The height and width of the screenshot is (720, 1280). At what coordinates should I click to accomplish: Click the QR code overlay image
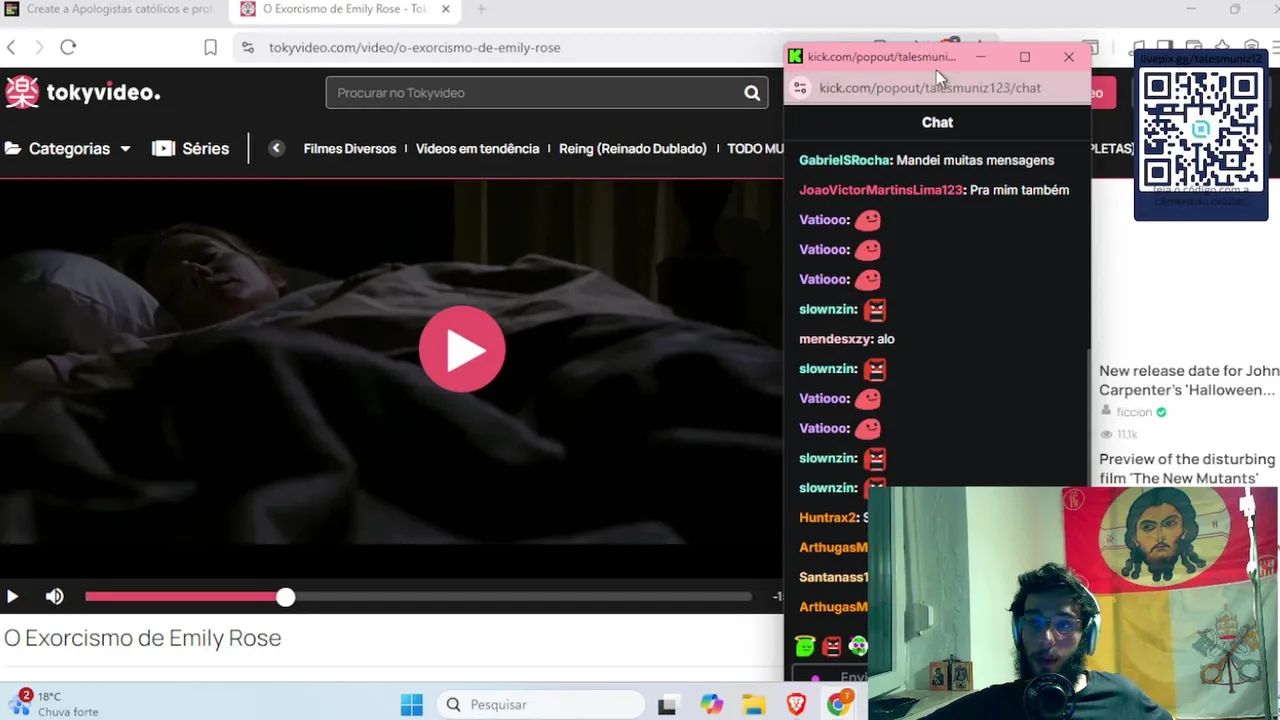(1201, 129)
